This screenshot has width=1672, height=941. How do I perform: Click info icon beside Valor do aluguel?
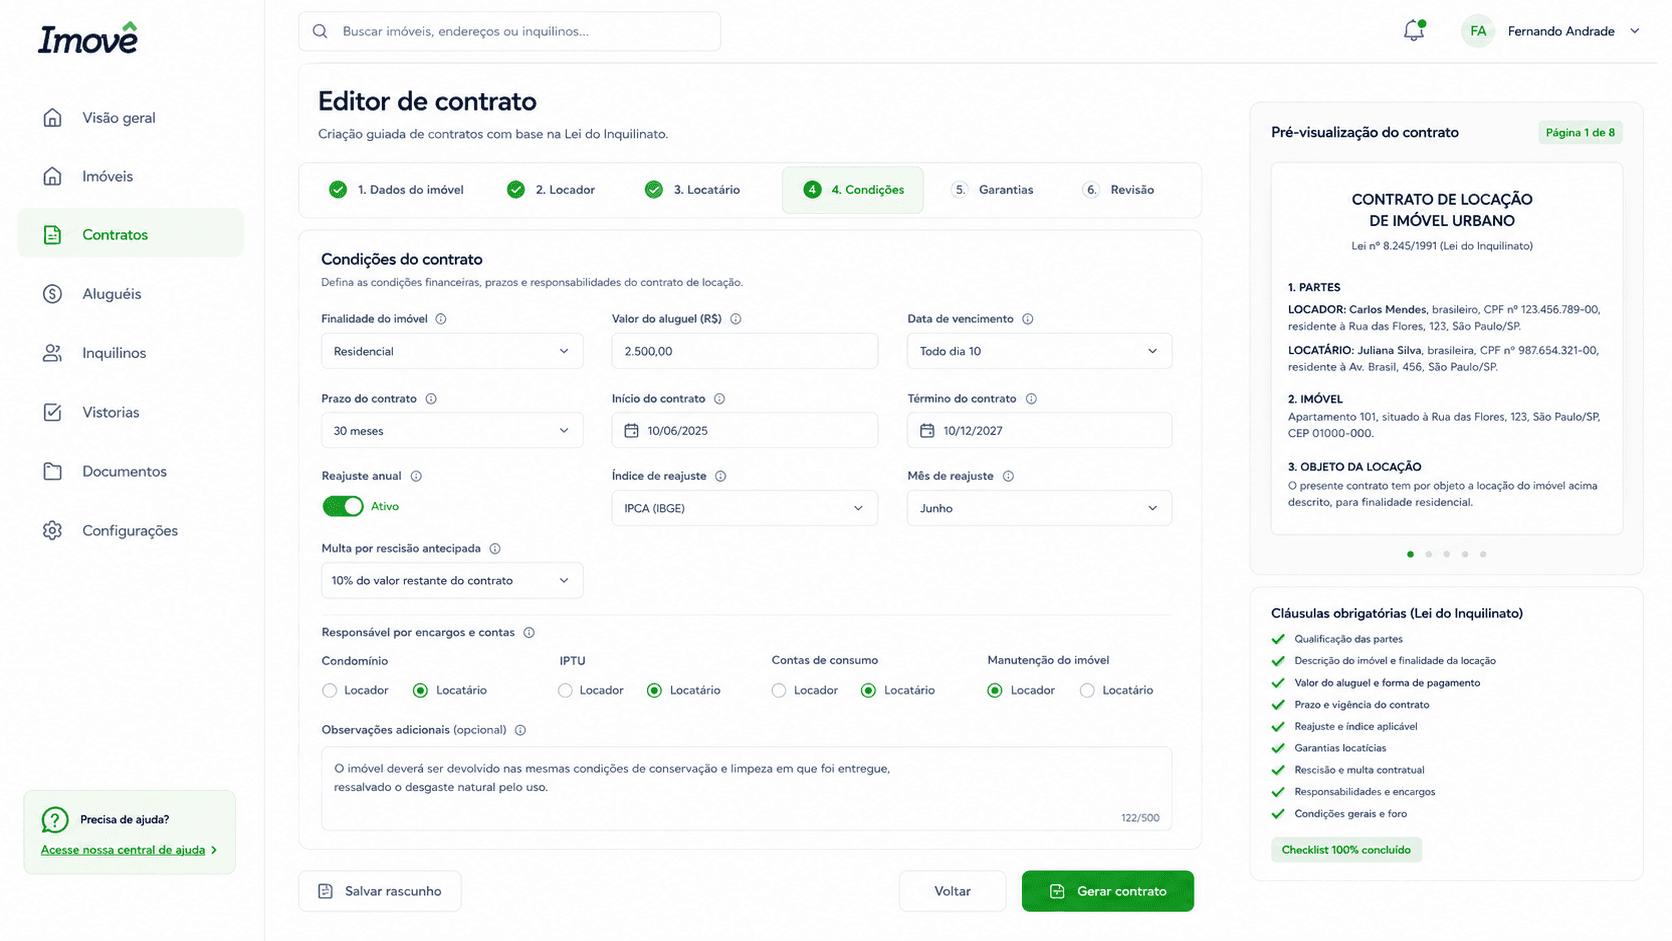(x=736, y=319)
